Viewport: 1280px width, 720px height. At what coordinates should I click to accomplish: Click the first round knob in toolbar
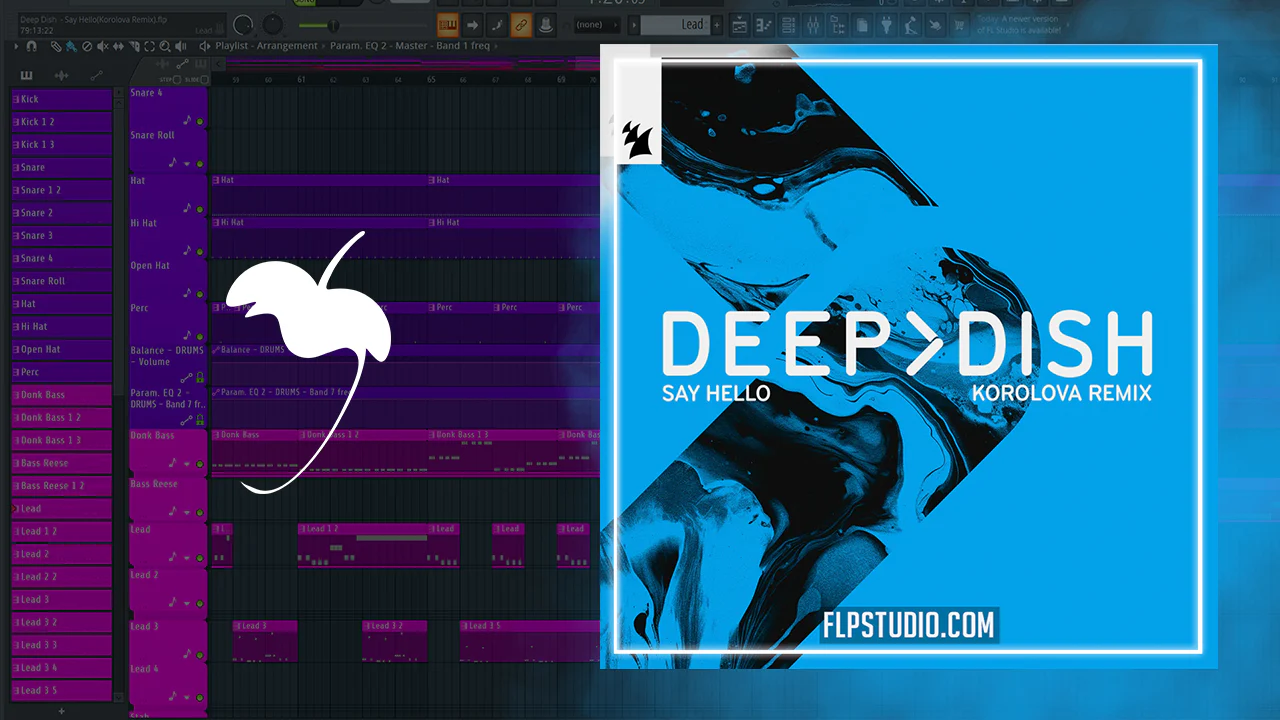(x=243, y=24)
